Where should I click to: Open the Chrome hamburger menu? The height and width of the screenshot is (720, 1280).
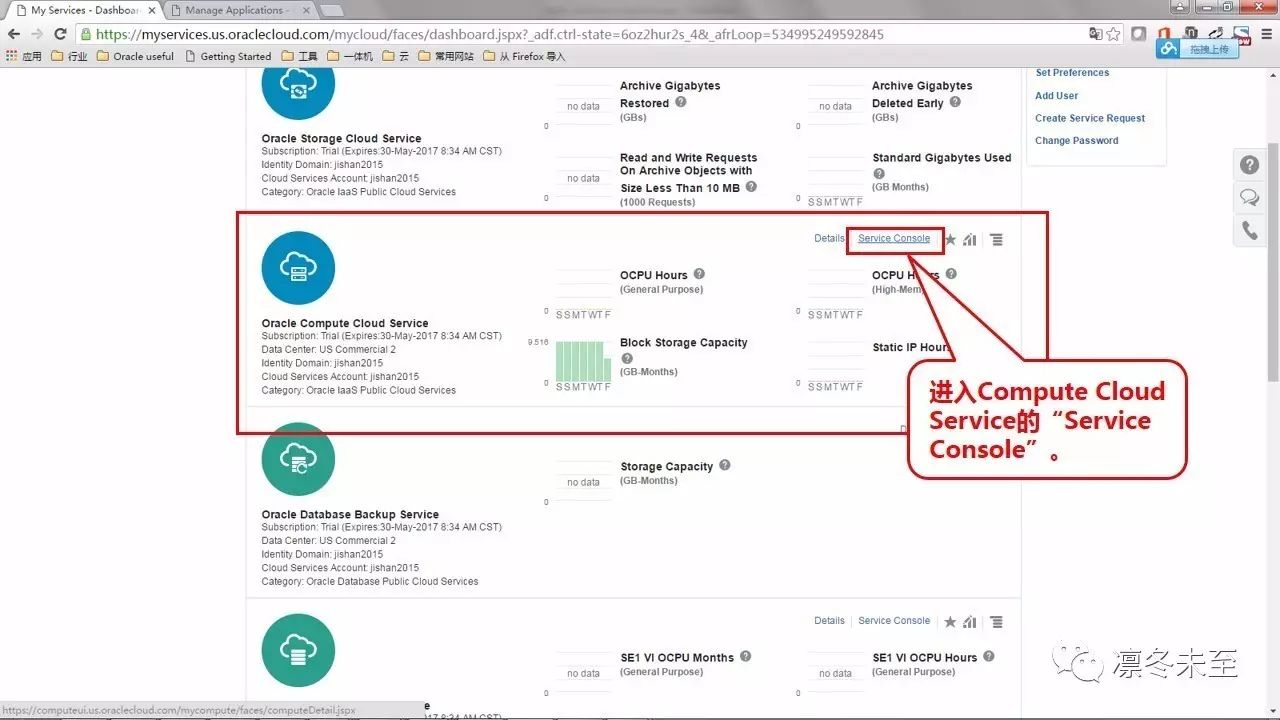click(x=1267, y=34)
